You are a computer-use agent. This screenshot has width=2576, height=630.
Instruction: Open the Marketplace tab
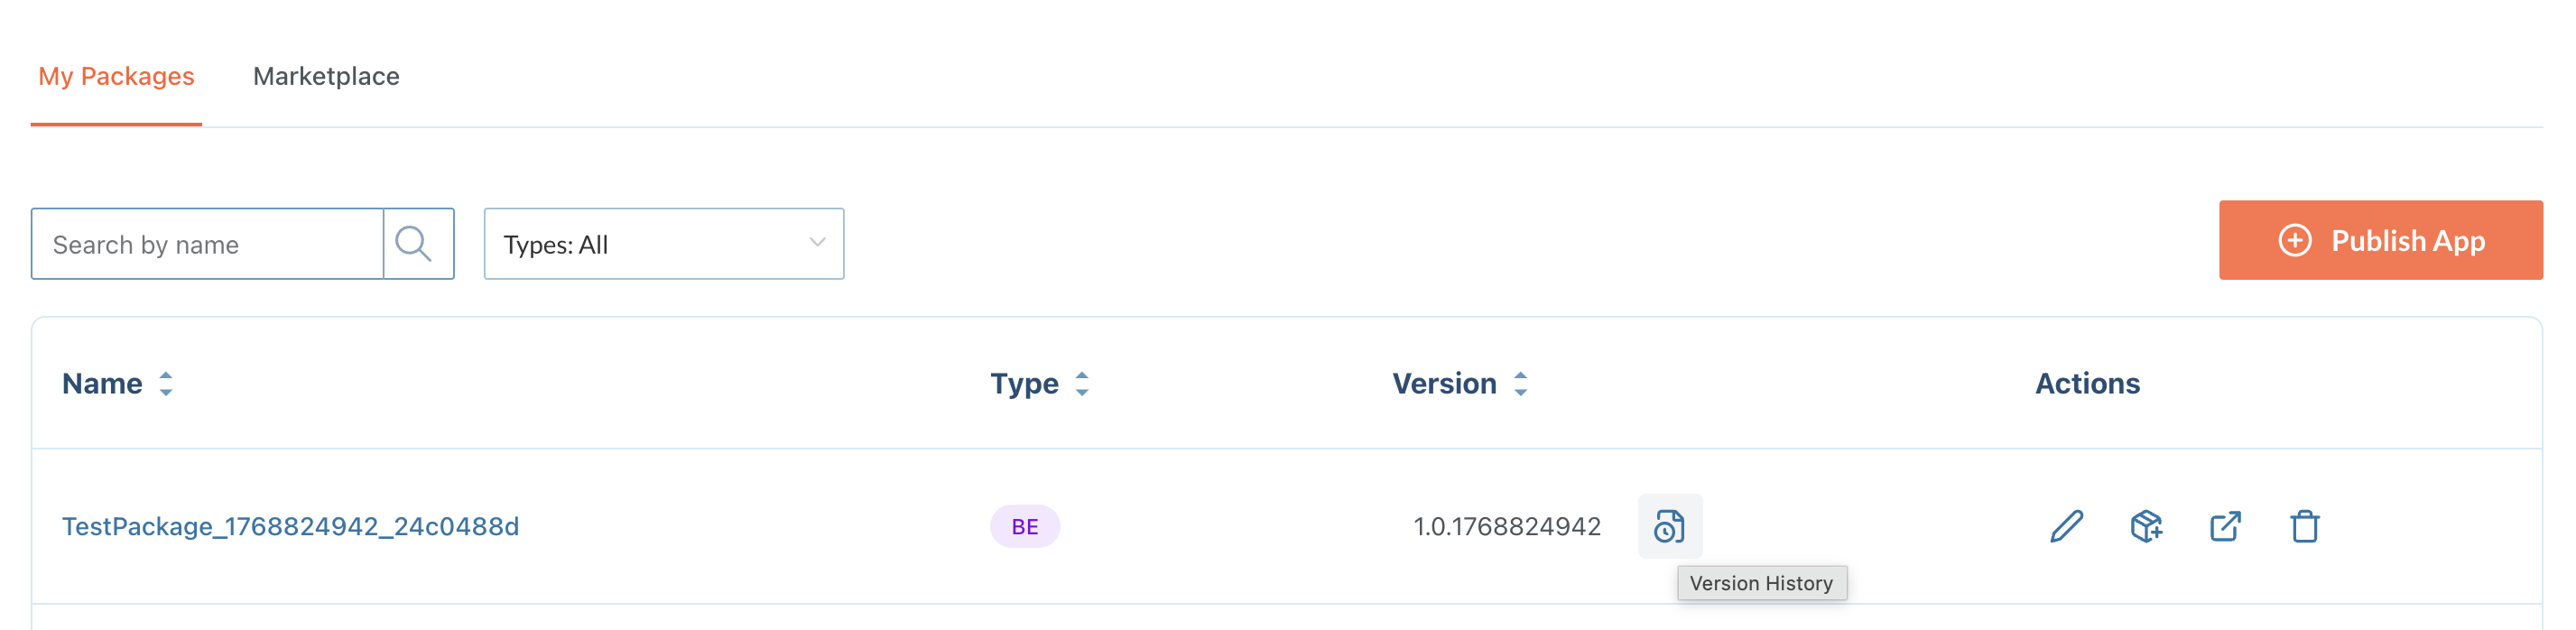click(x=326, y=76)
